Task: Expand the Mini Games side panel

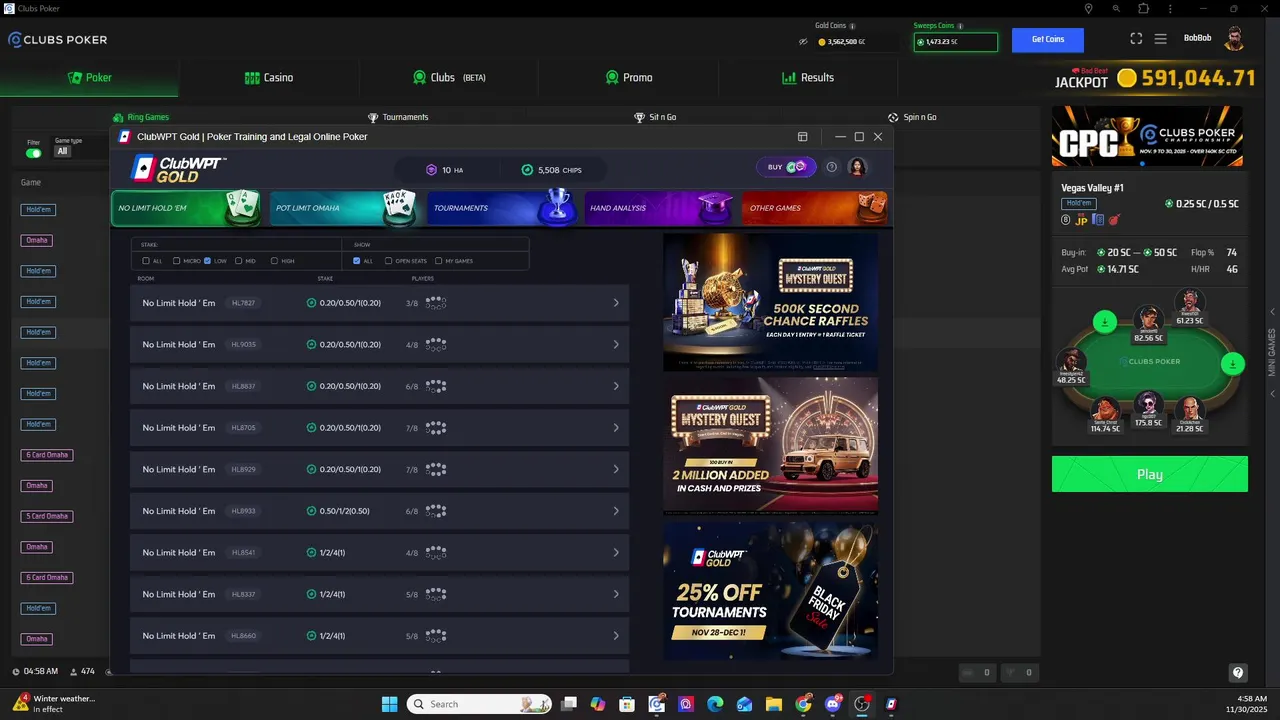Action: (1272, 352)
